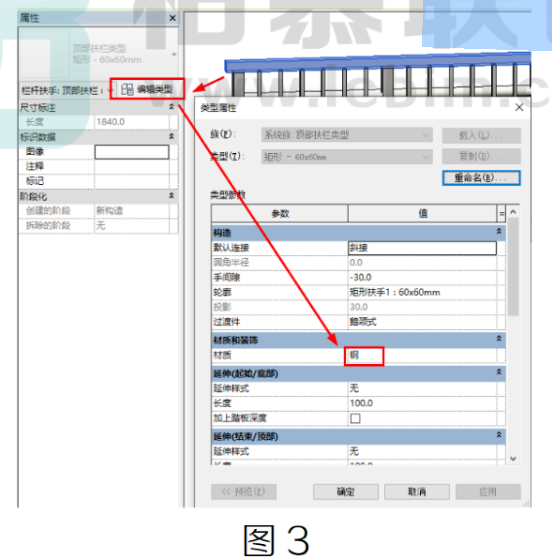Click the 新构造 phase value
This screenshot has height=560, width=552.
click(x=132, y=211)
